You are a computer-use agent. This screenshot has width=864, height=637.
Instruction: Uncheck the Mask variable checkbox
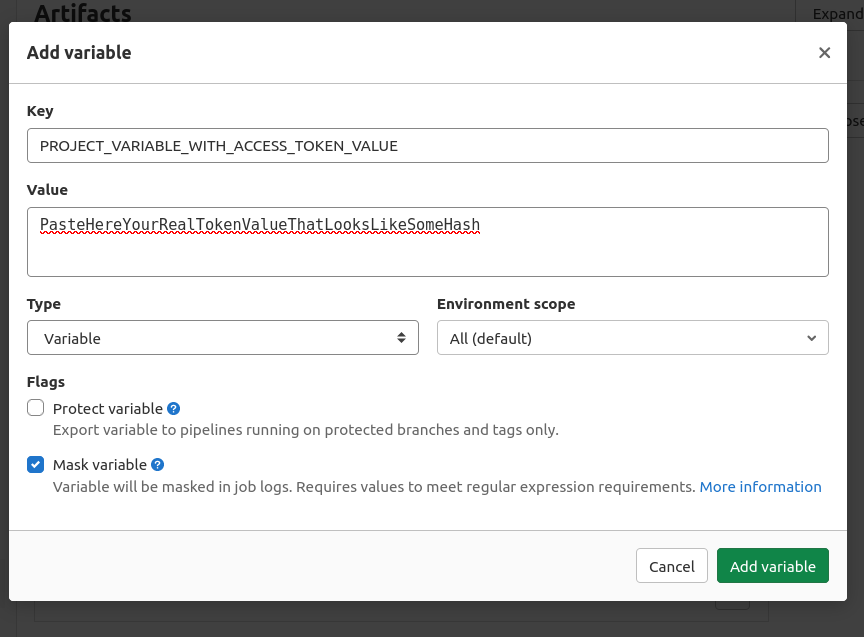coord(36,464)
